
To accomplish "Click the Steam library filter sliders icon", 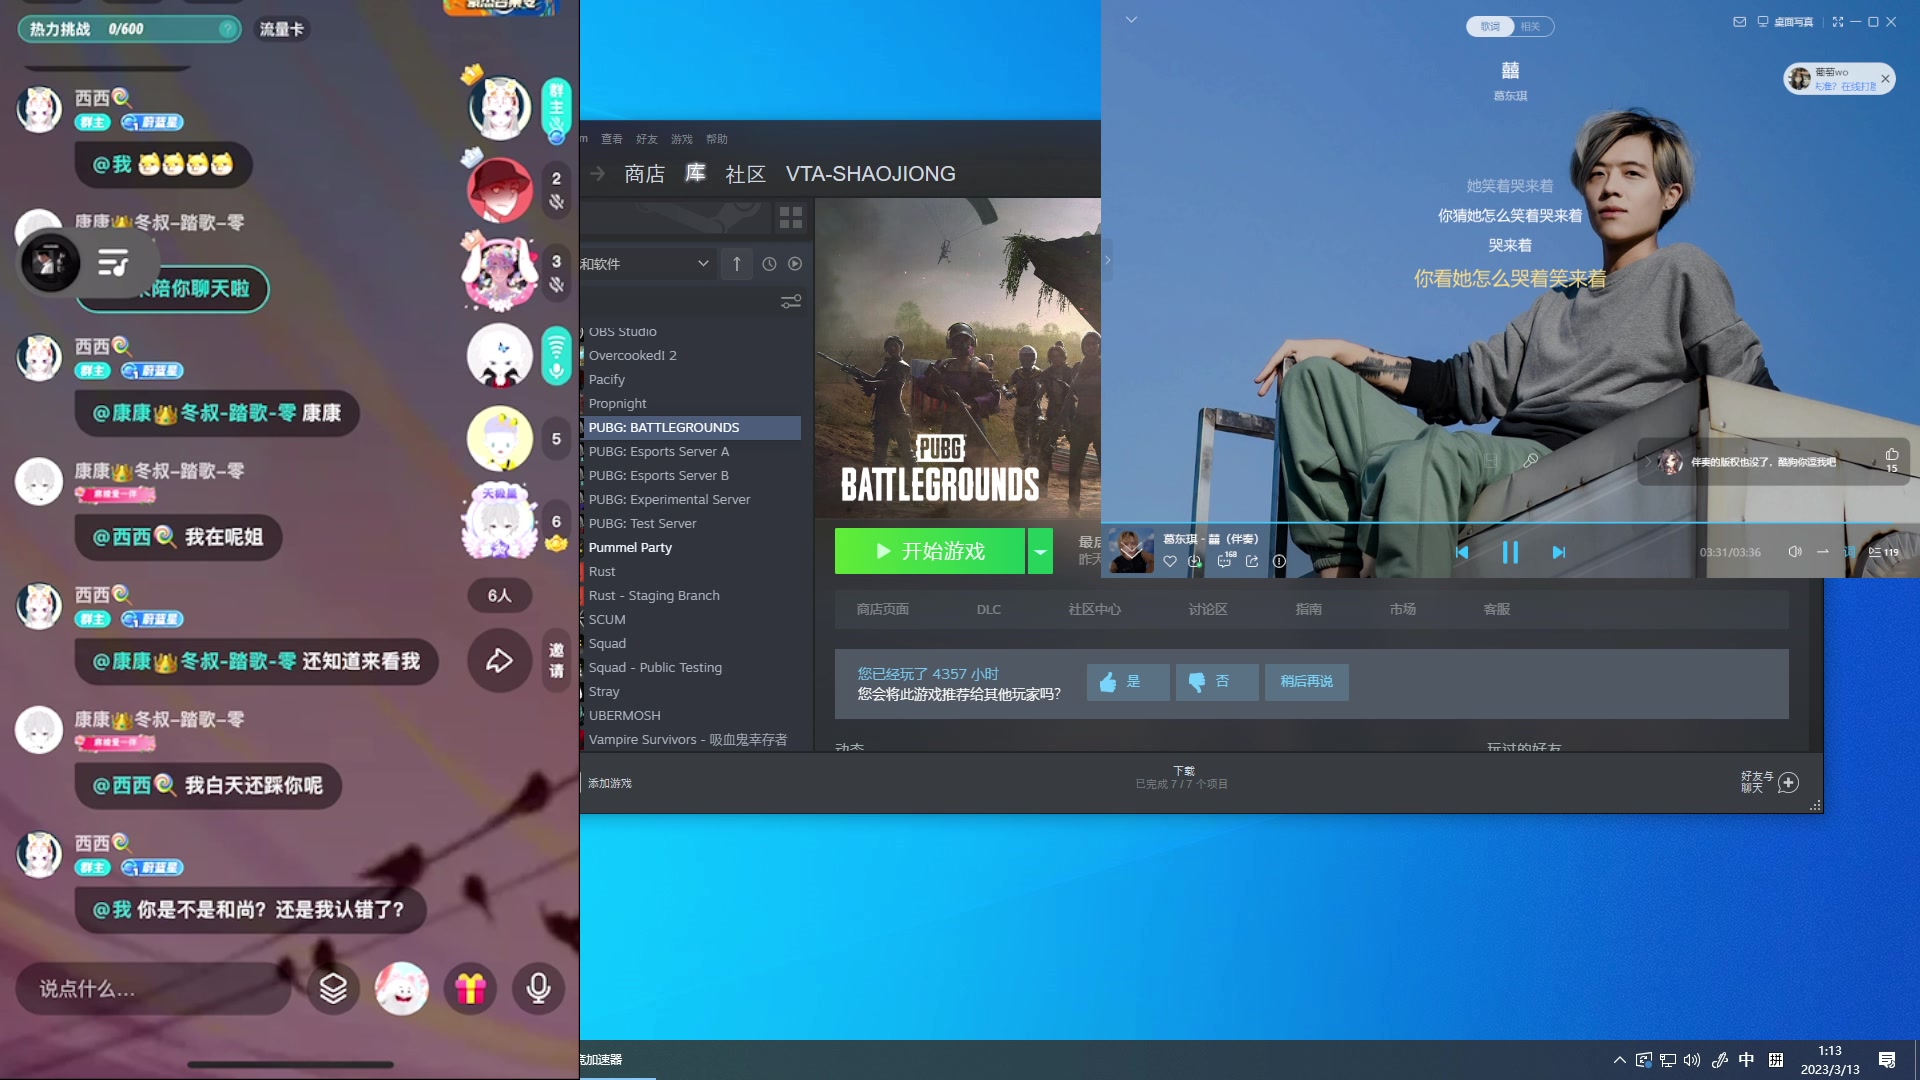I will pyautogui.click(x=790, y=301).
